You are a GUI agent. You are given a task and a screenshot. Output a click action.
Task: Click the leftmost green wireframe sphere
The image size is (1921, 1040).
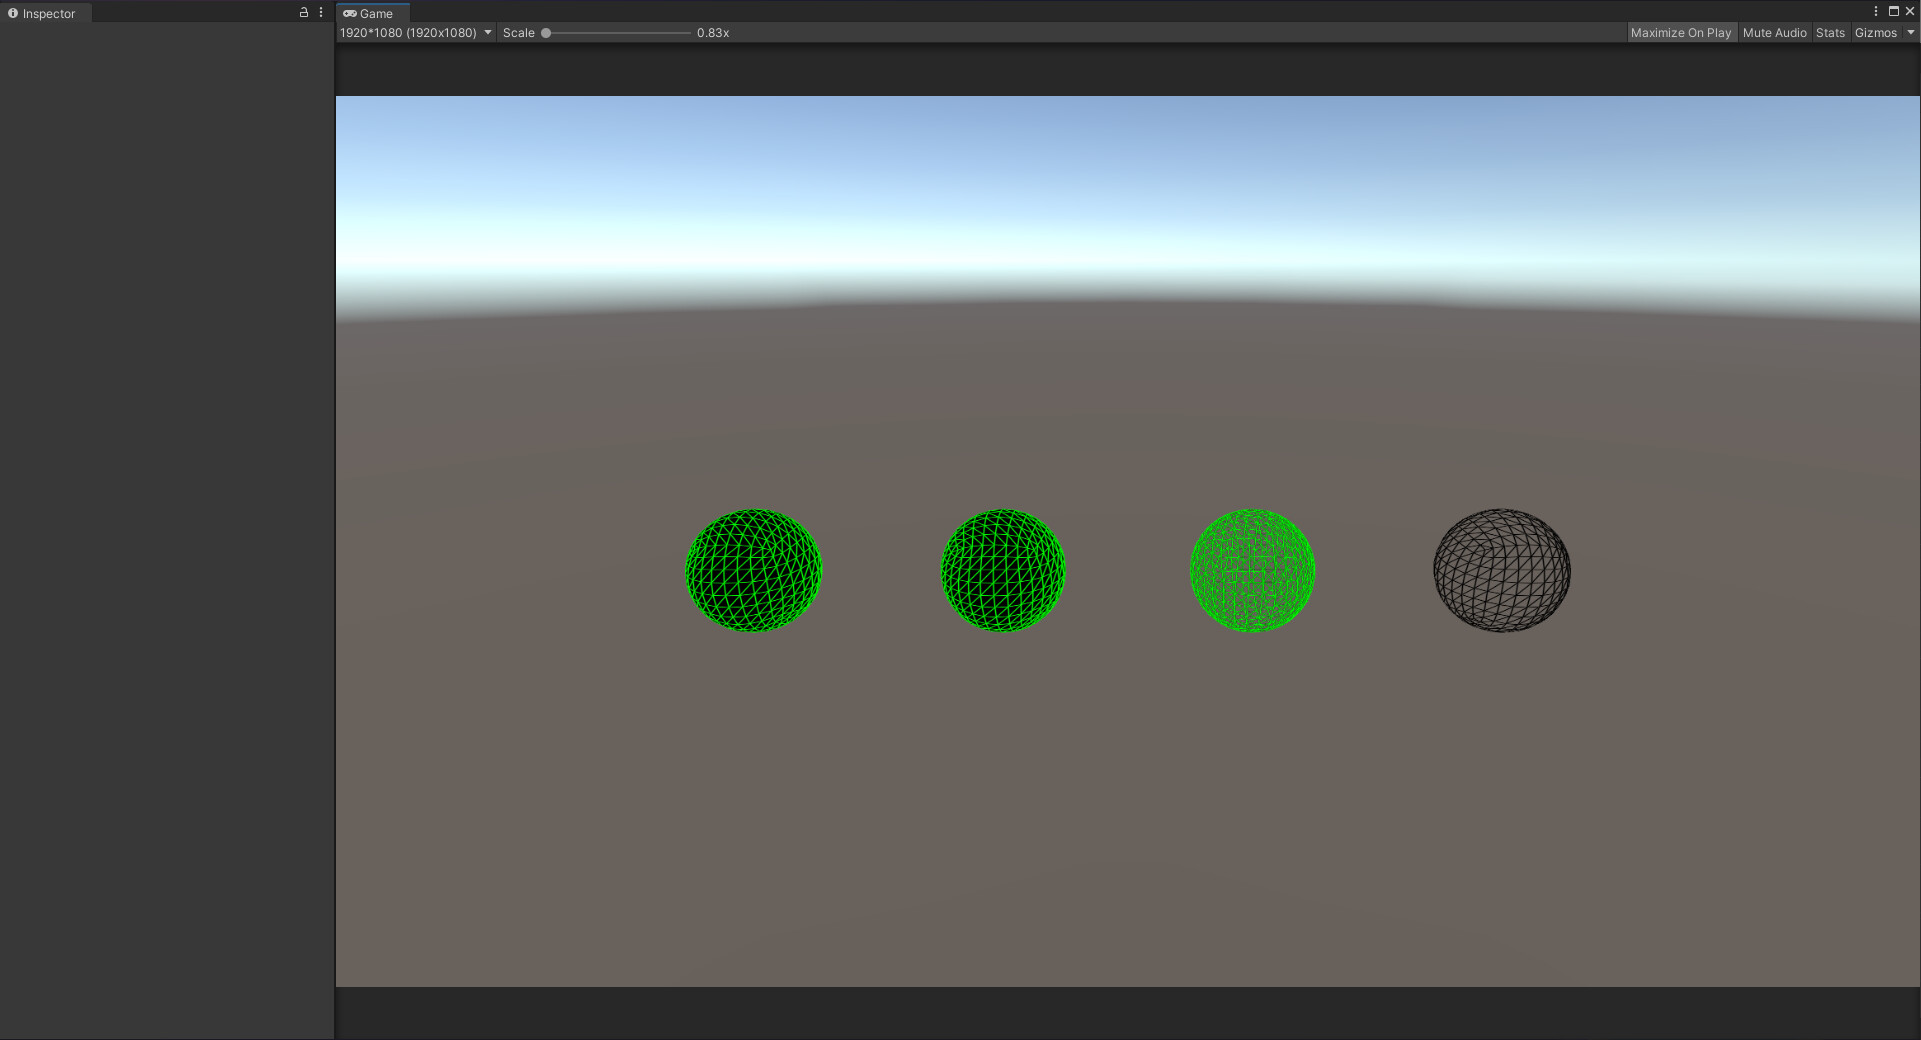754,571
